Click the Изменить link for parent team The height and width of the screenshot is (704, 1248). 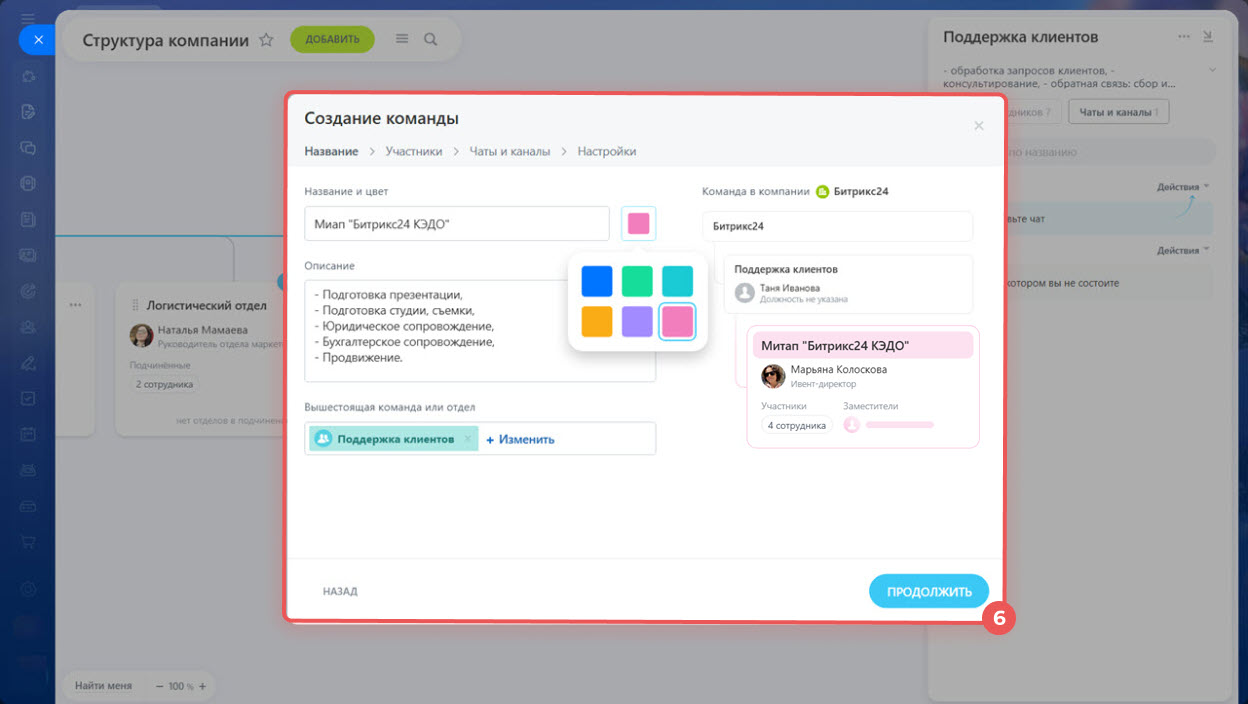pos(520,439)
